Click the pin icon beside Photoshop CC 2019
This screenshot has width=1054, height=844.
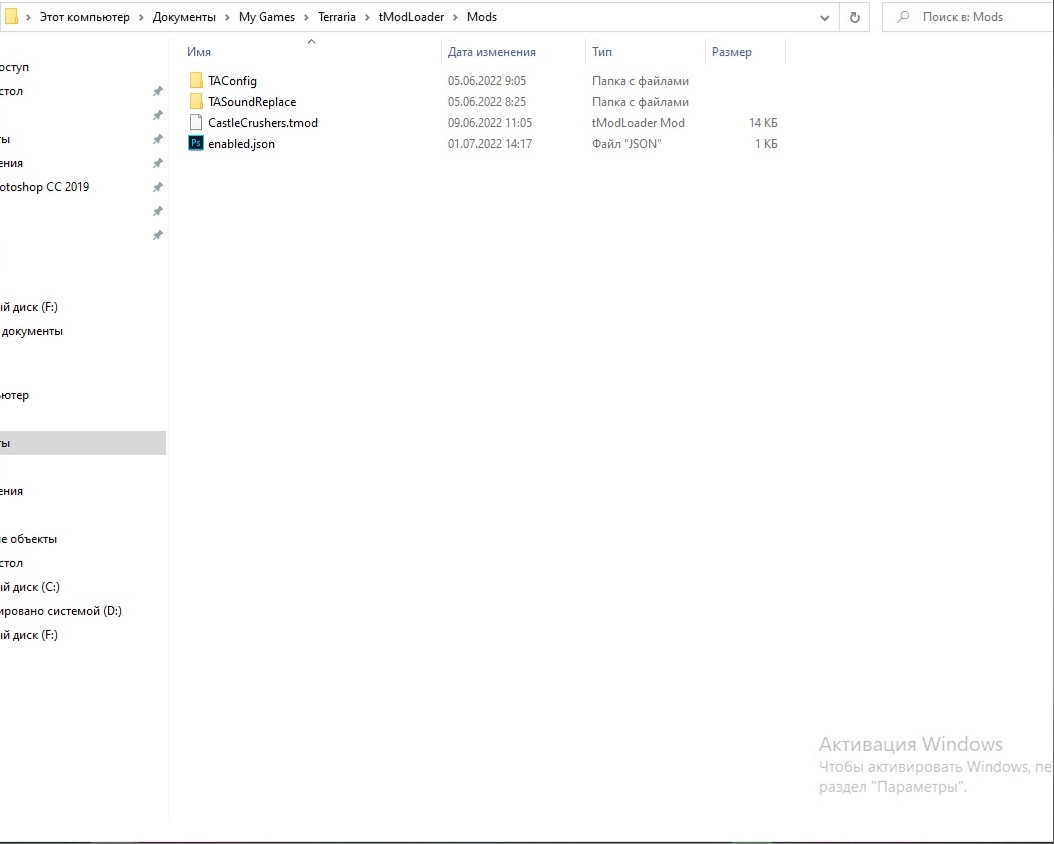157,187
